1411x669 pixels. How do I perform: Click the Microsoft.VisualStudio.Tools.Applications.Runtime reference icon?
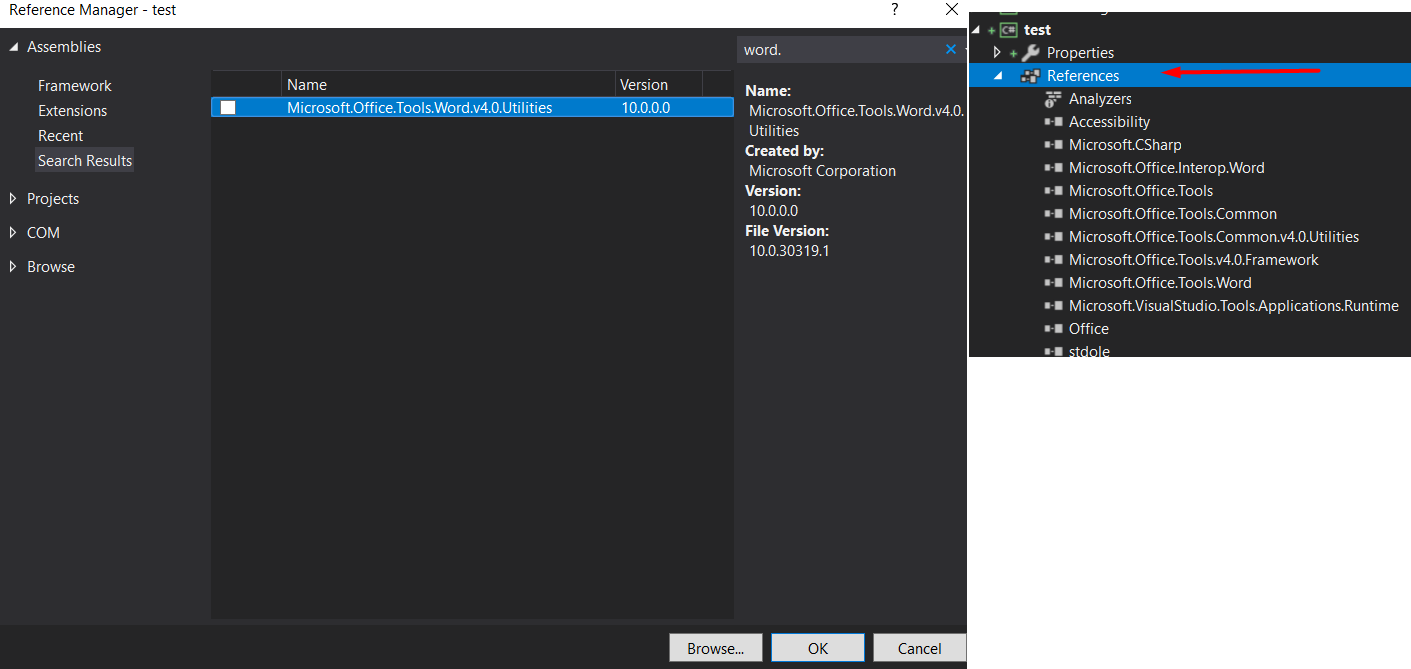point(1053,306)
